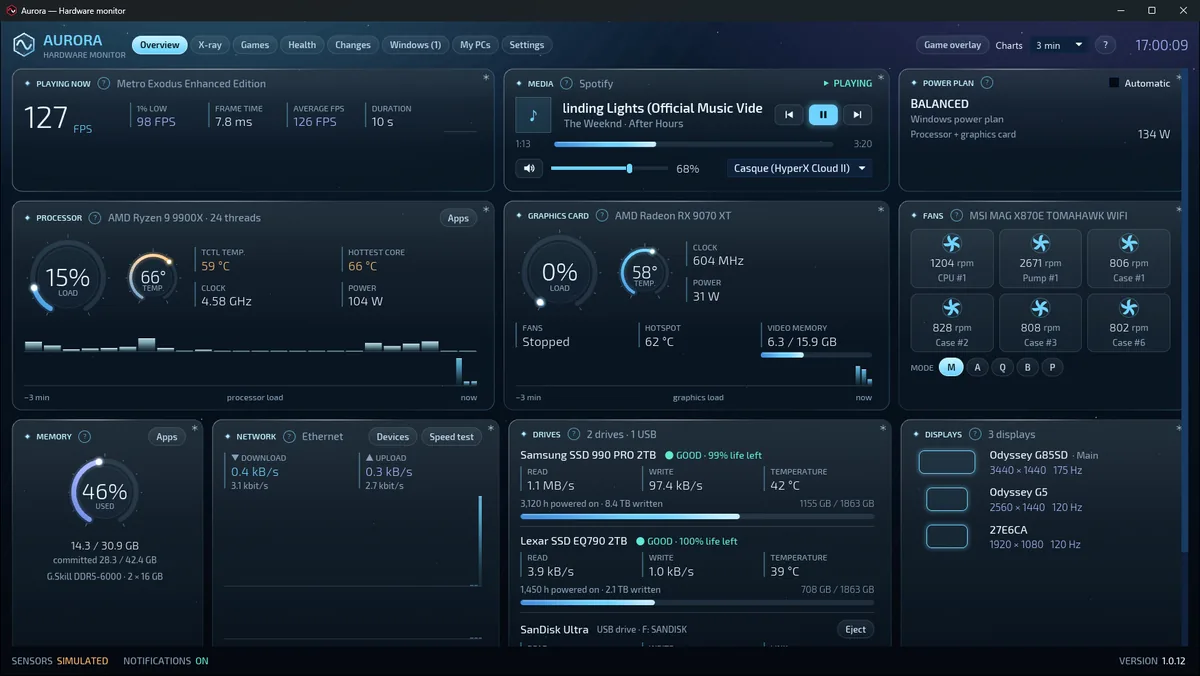
Task: Select fan mode M
Action: [951, 367]
